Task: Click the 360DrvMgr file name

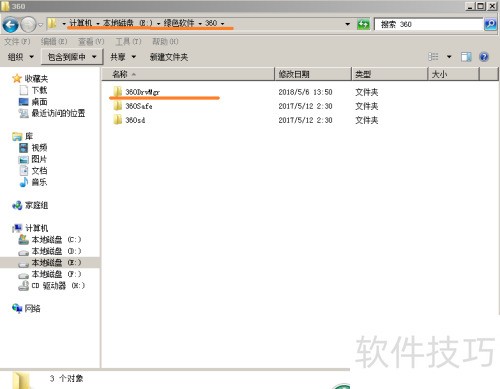Action: pyautogui.click(x=143, y=92)
